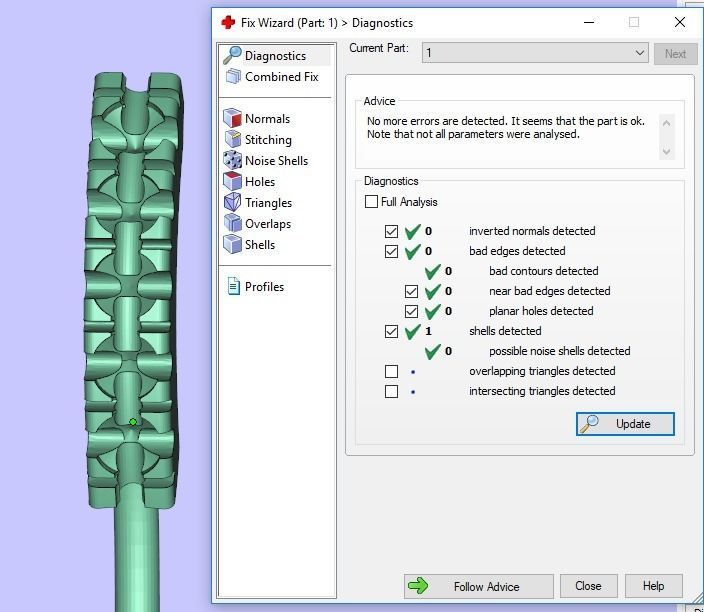
Task: Open the Holes fix page
Action: coord(260,182)
